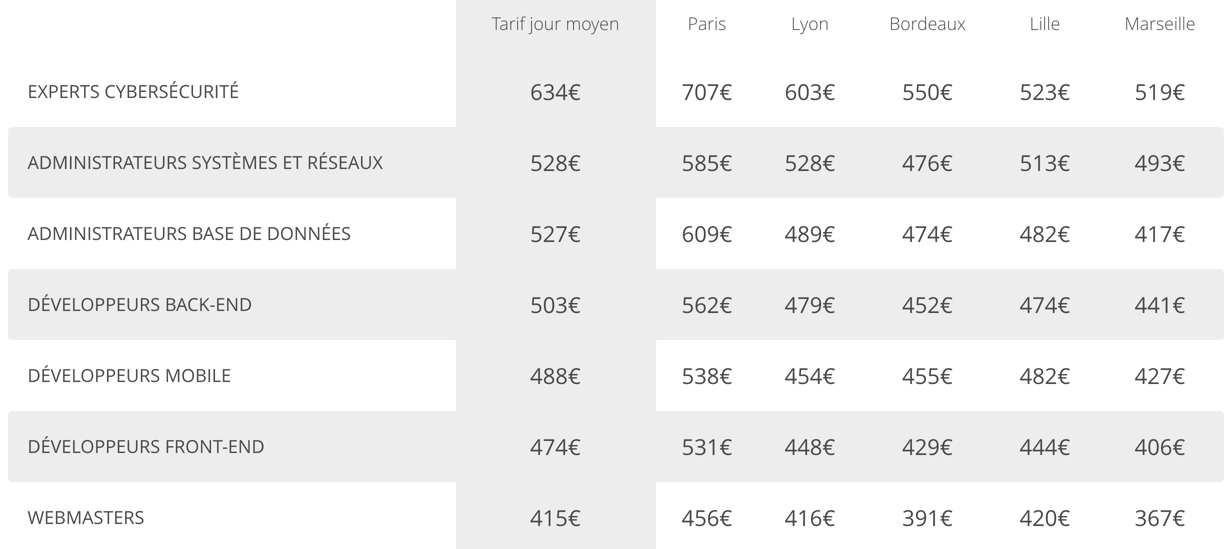
Task: Click the Bordeaux column header
Action: click(x=927, y=24)
